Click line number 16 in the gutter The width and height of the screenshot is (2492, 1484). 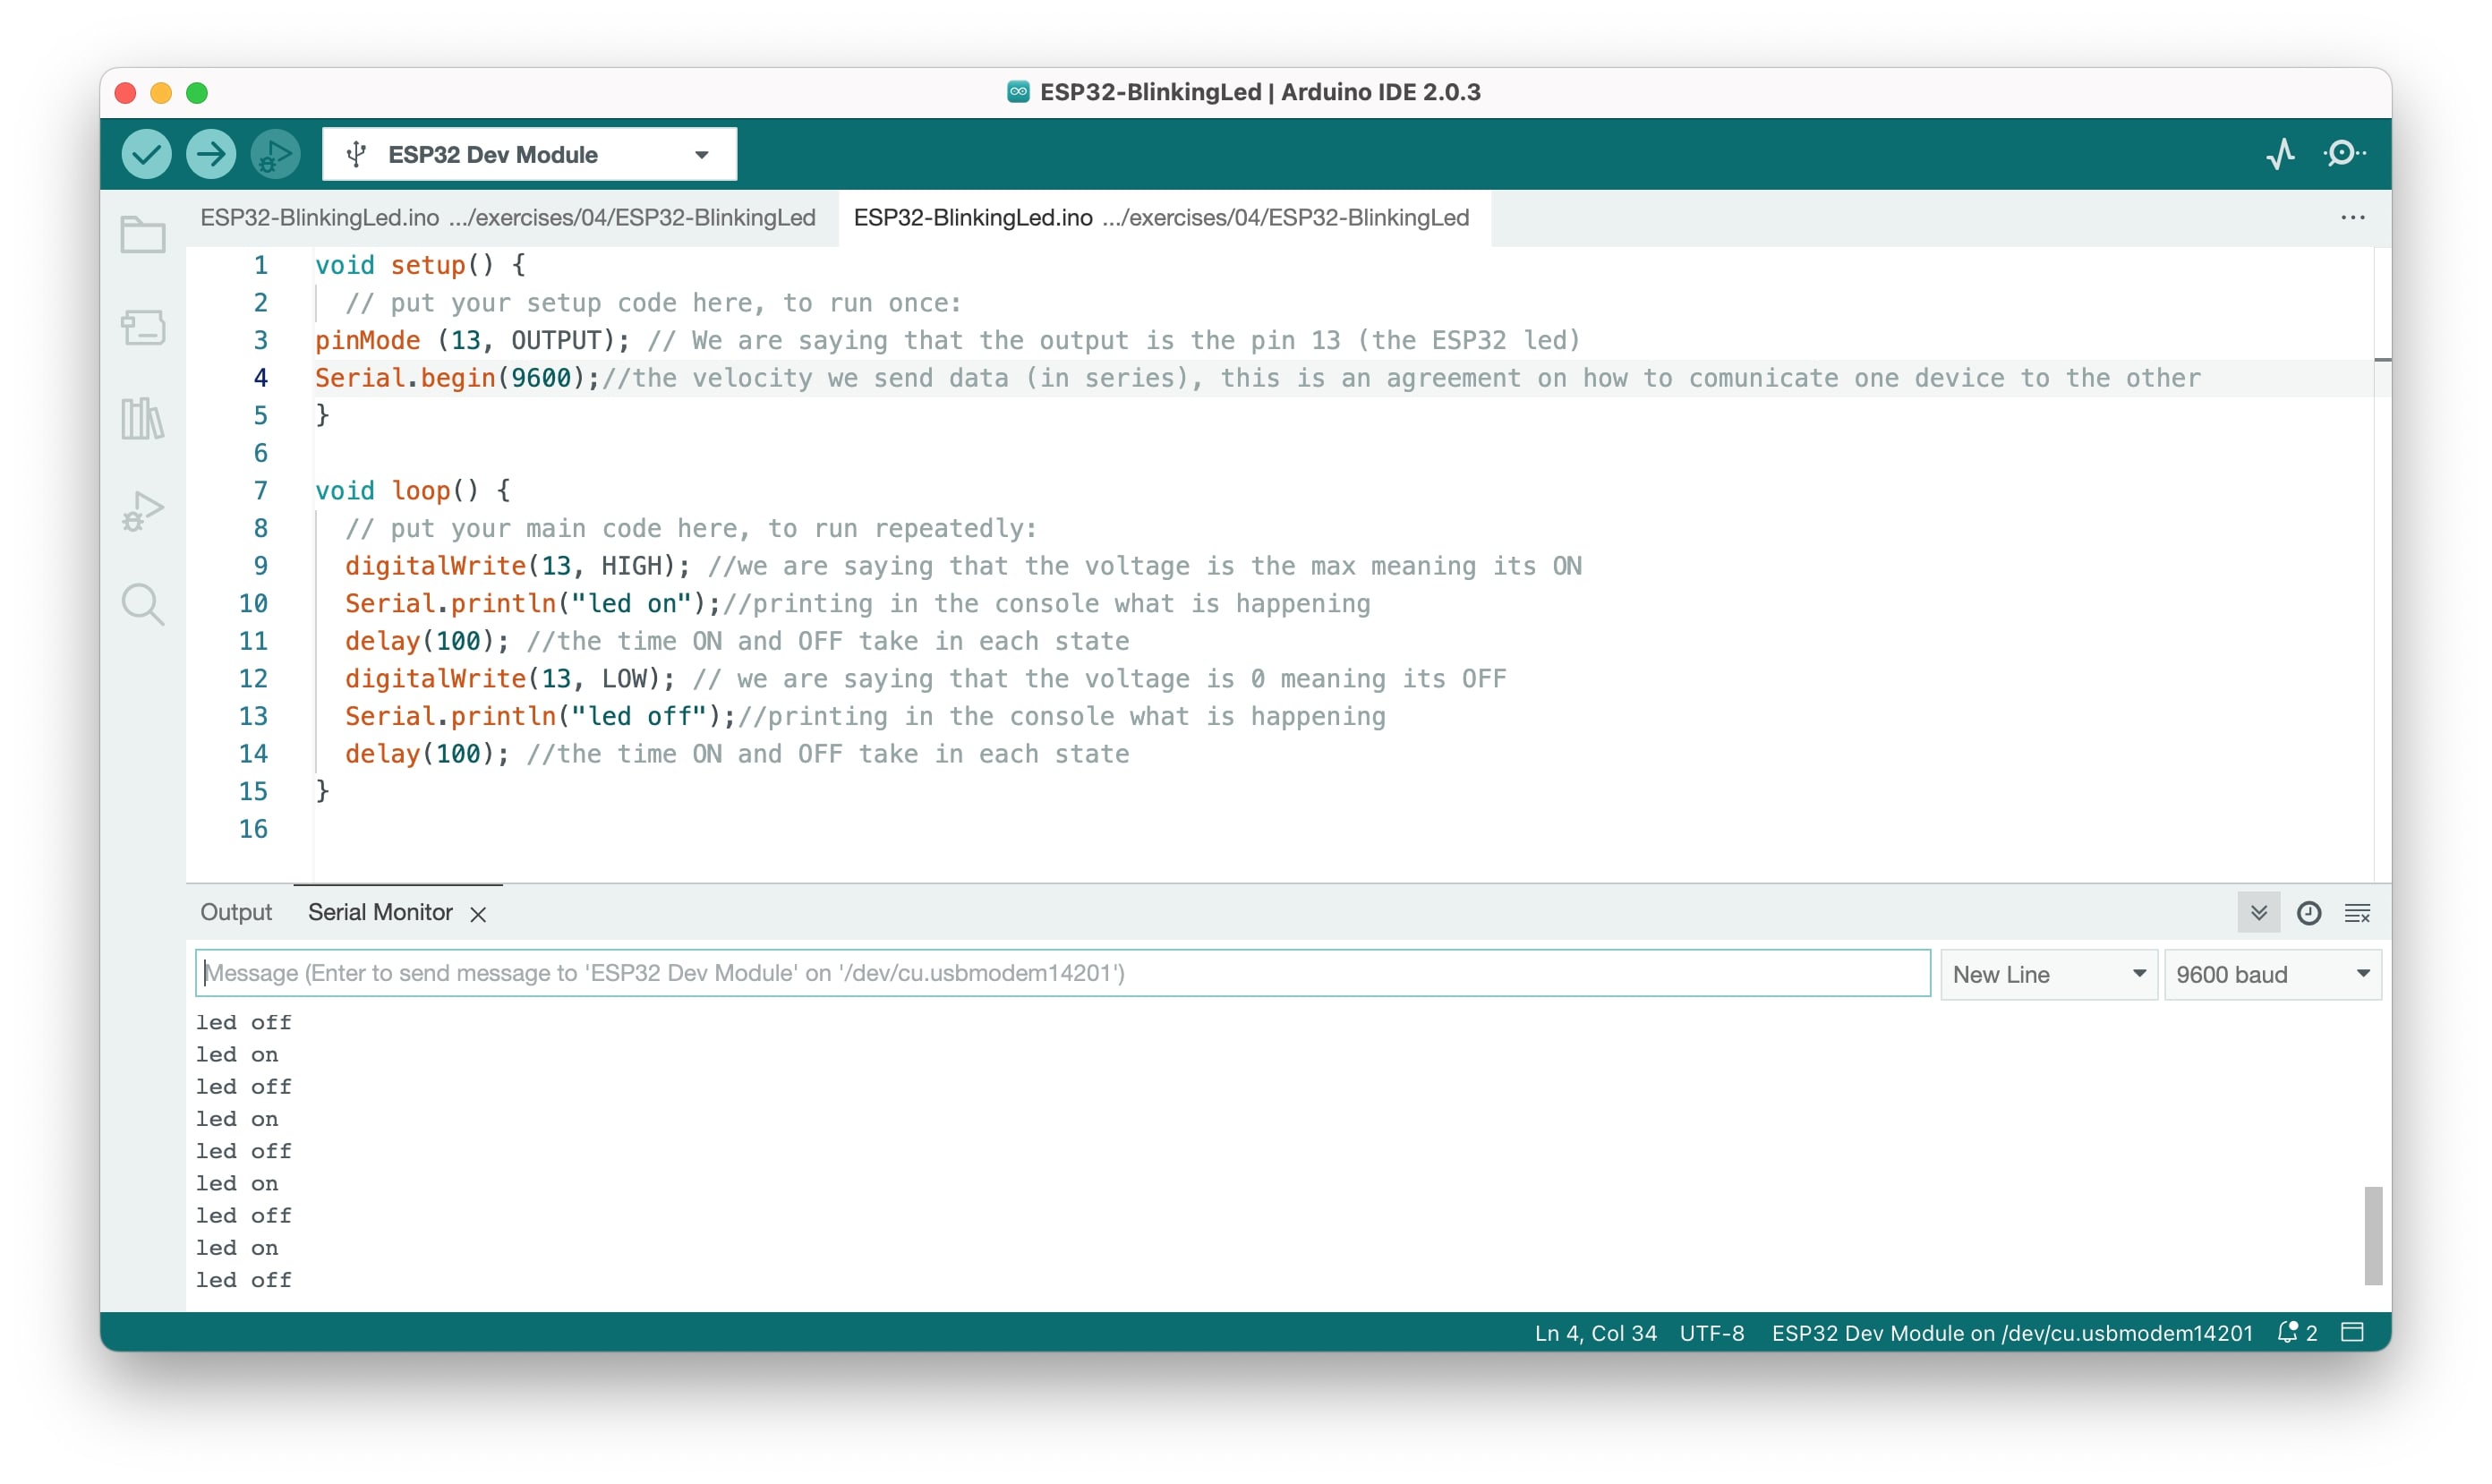pyautogui.click(x=253, y=829)
